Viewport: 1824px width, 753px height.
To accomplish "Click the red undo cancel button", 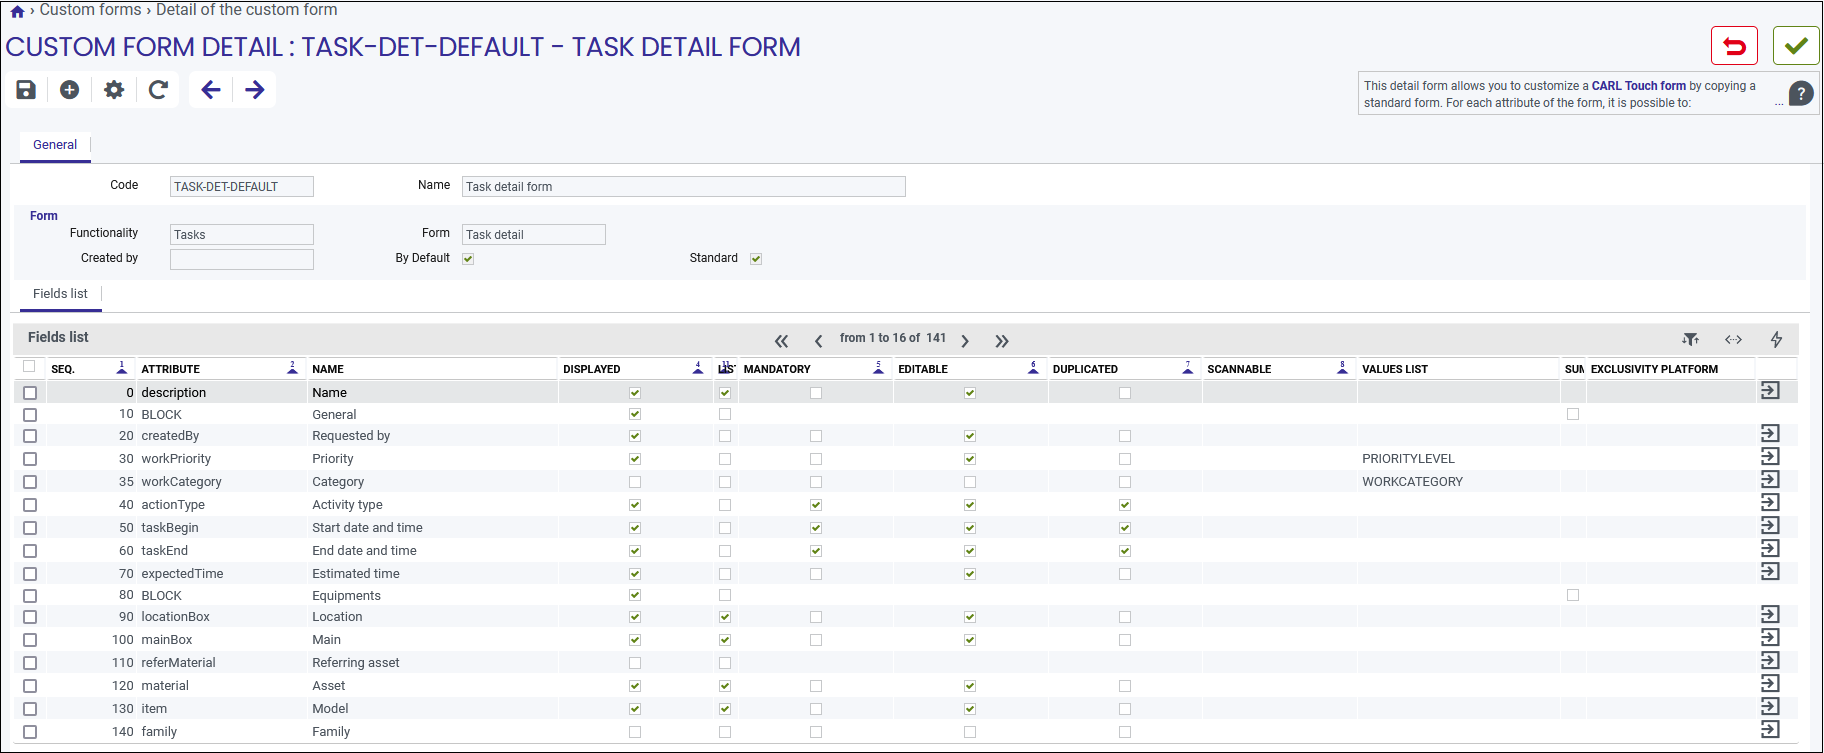I will pyautogui.click(x=1734, y=46).
